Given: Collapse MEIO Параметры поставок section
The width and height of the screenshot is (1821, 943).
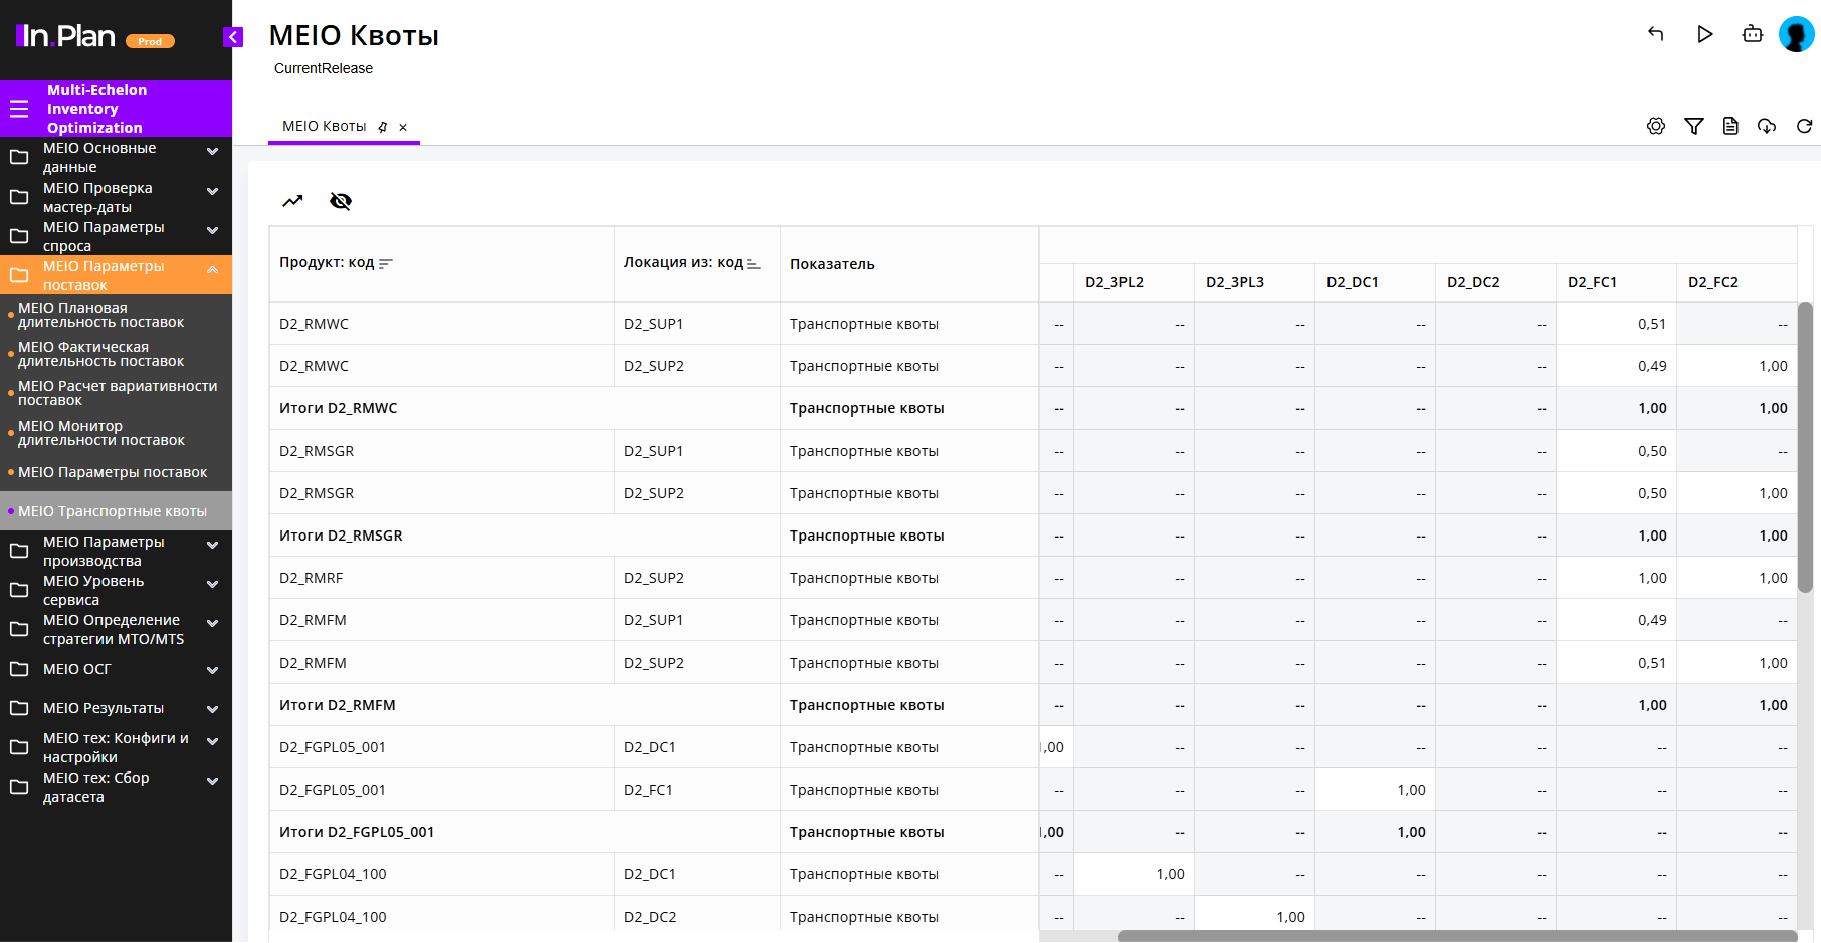Looking at the screenshot, I should coord(212,270).
